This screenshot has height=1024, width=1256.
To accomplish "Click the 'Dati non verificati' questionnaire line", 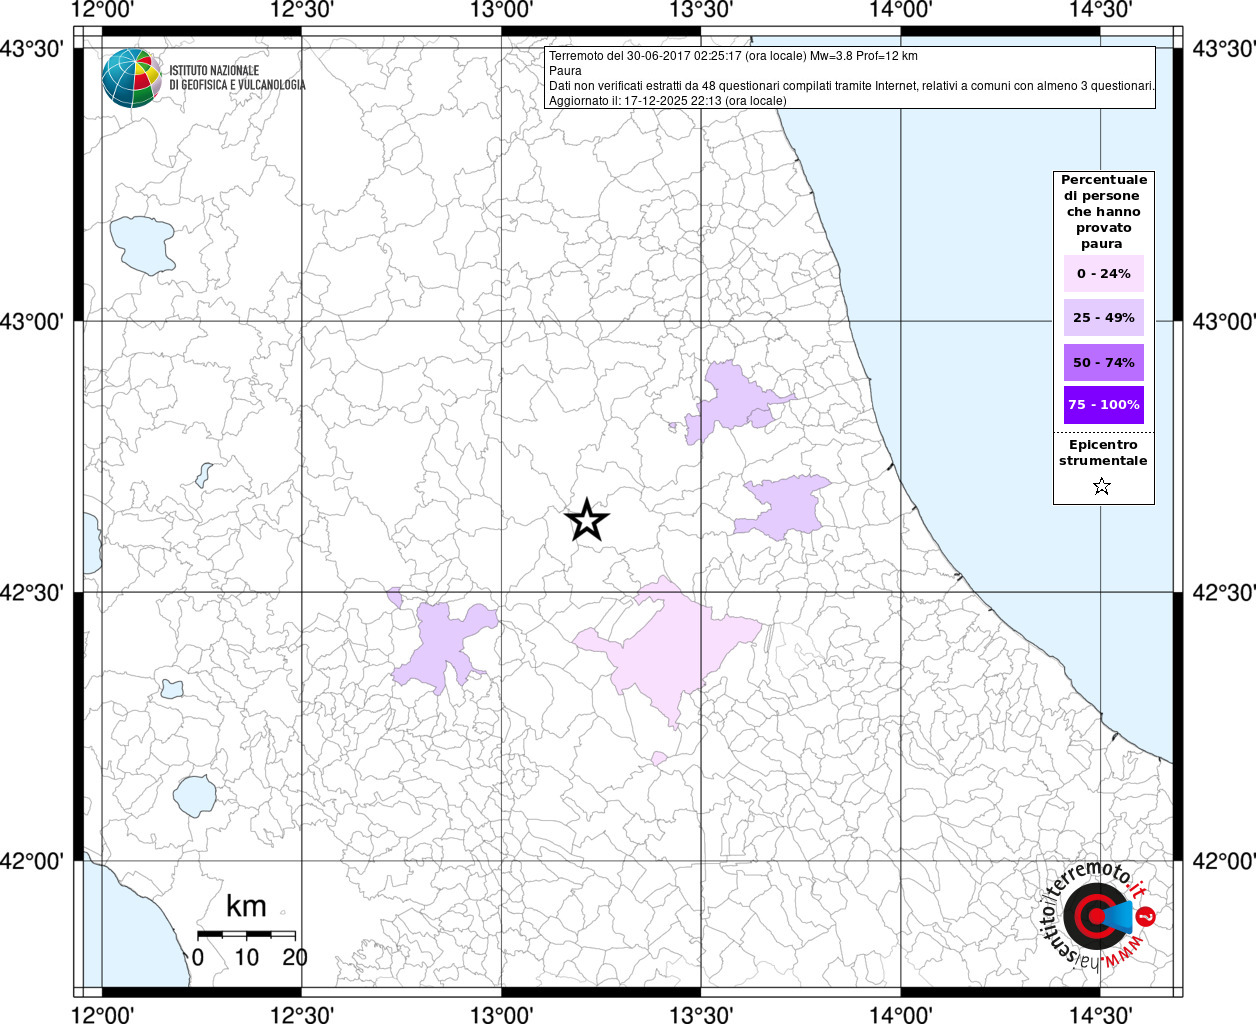I will tap(852, 86).
